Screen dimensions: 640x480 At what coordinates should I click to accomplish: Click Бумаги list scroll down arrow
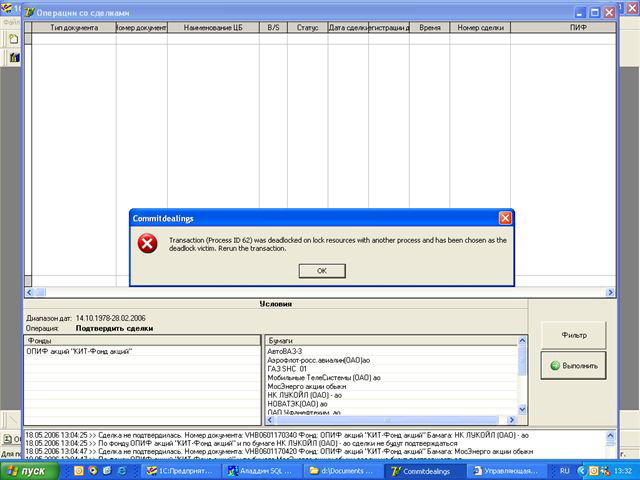tap(522, 409)
